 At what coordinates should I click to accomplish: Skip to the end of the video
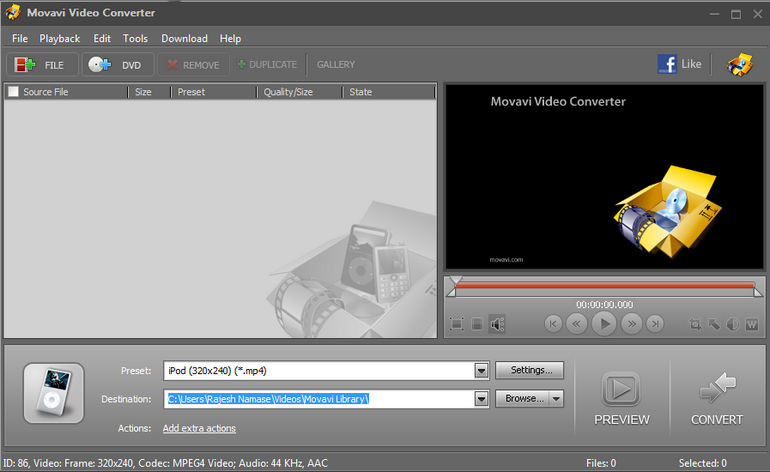(x=655, y=323)
